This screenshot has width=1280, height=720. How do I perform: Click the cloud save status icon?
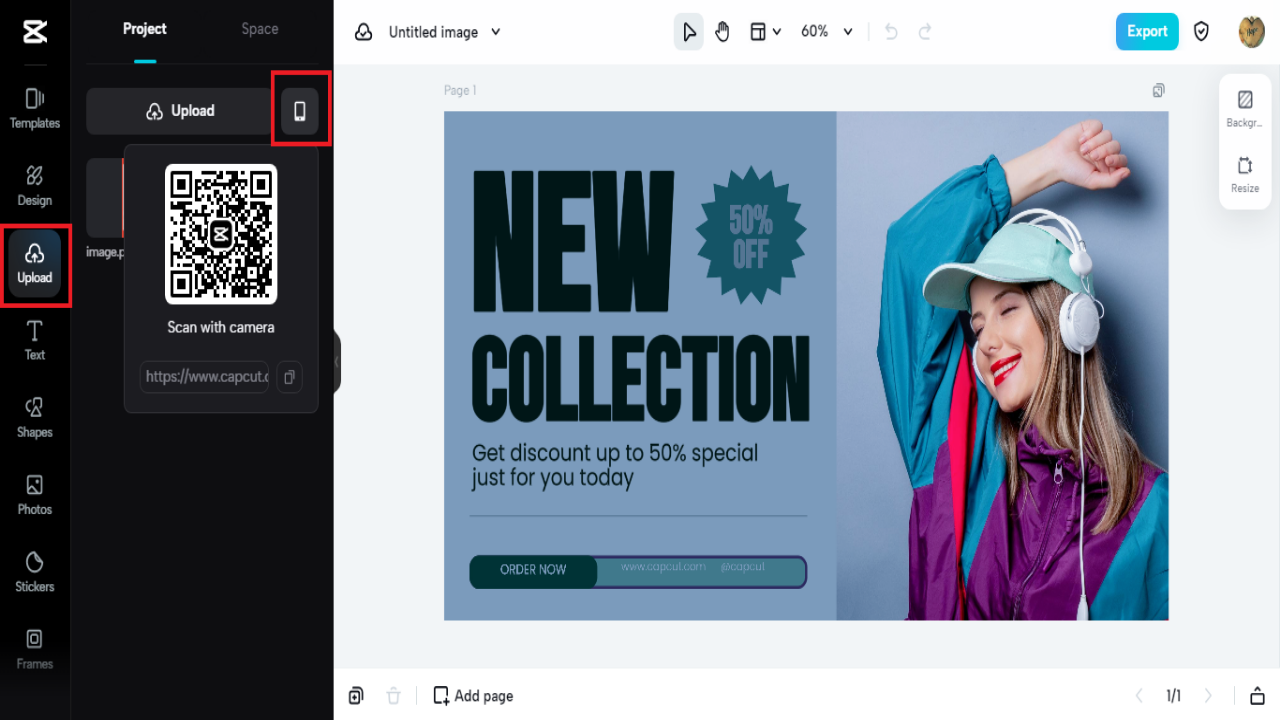pyautogui.click(x=364, y=32)
